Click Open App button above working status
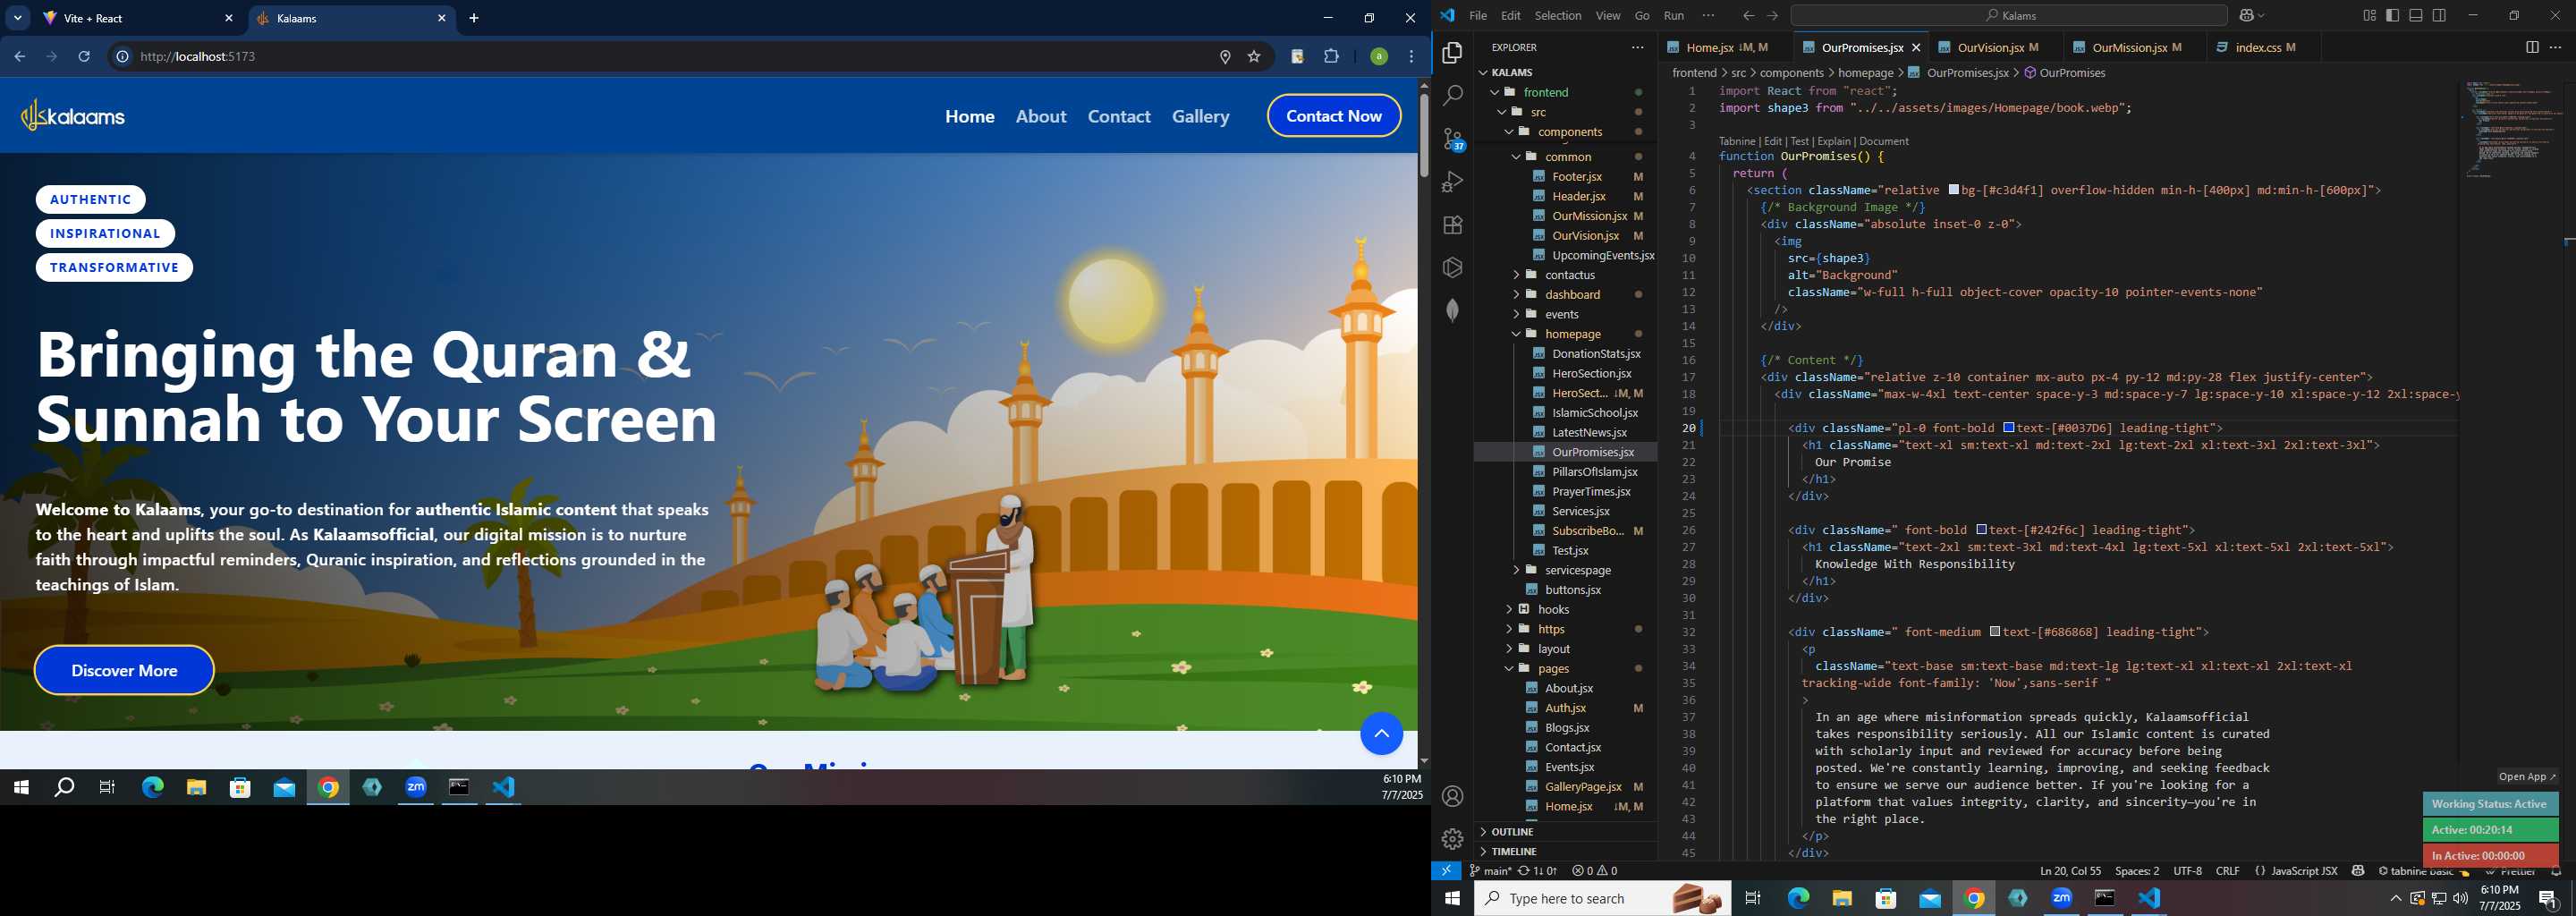Viewport: 2576px width, 916px height. click(x=2526, y=777)
